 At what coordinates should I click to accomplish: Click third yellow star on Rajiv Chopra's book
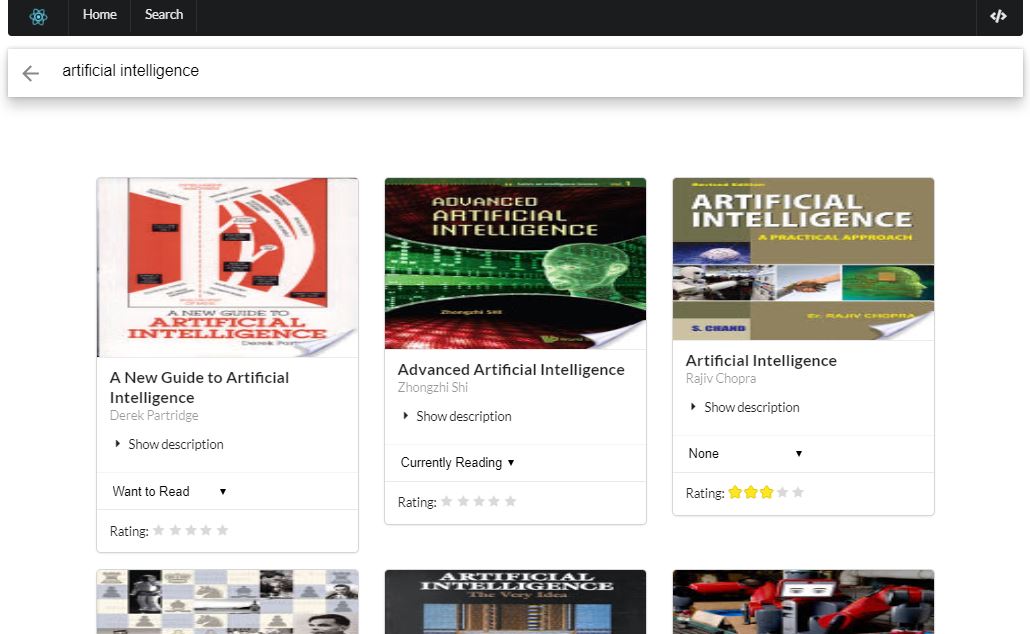click(x=767, y=492)
